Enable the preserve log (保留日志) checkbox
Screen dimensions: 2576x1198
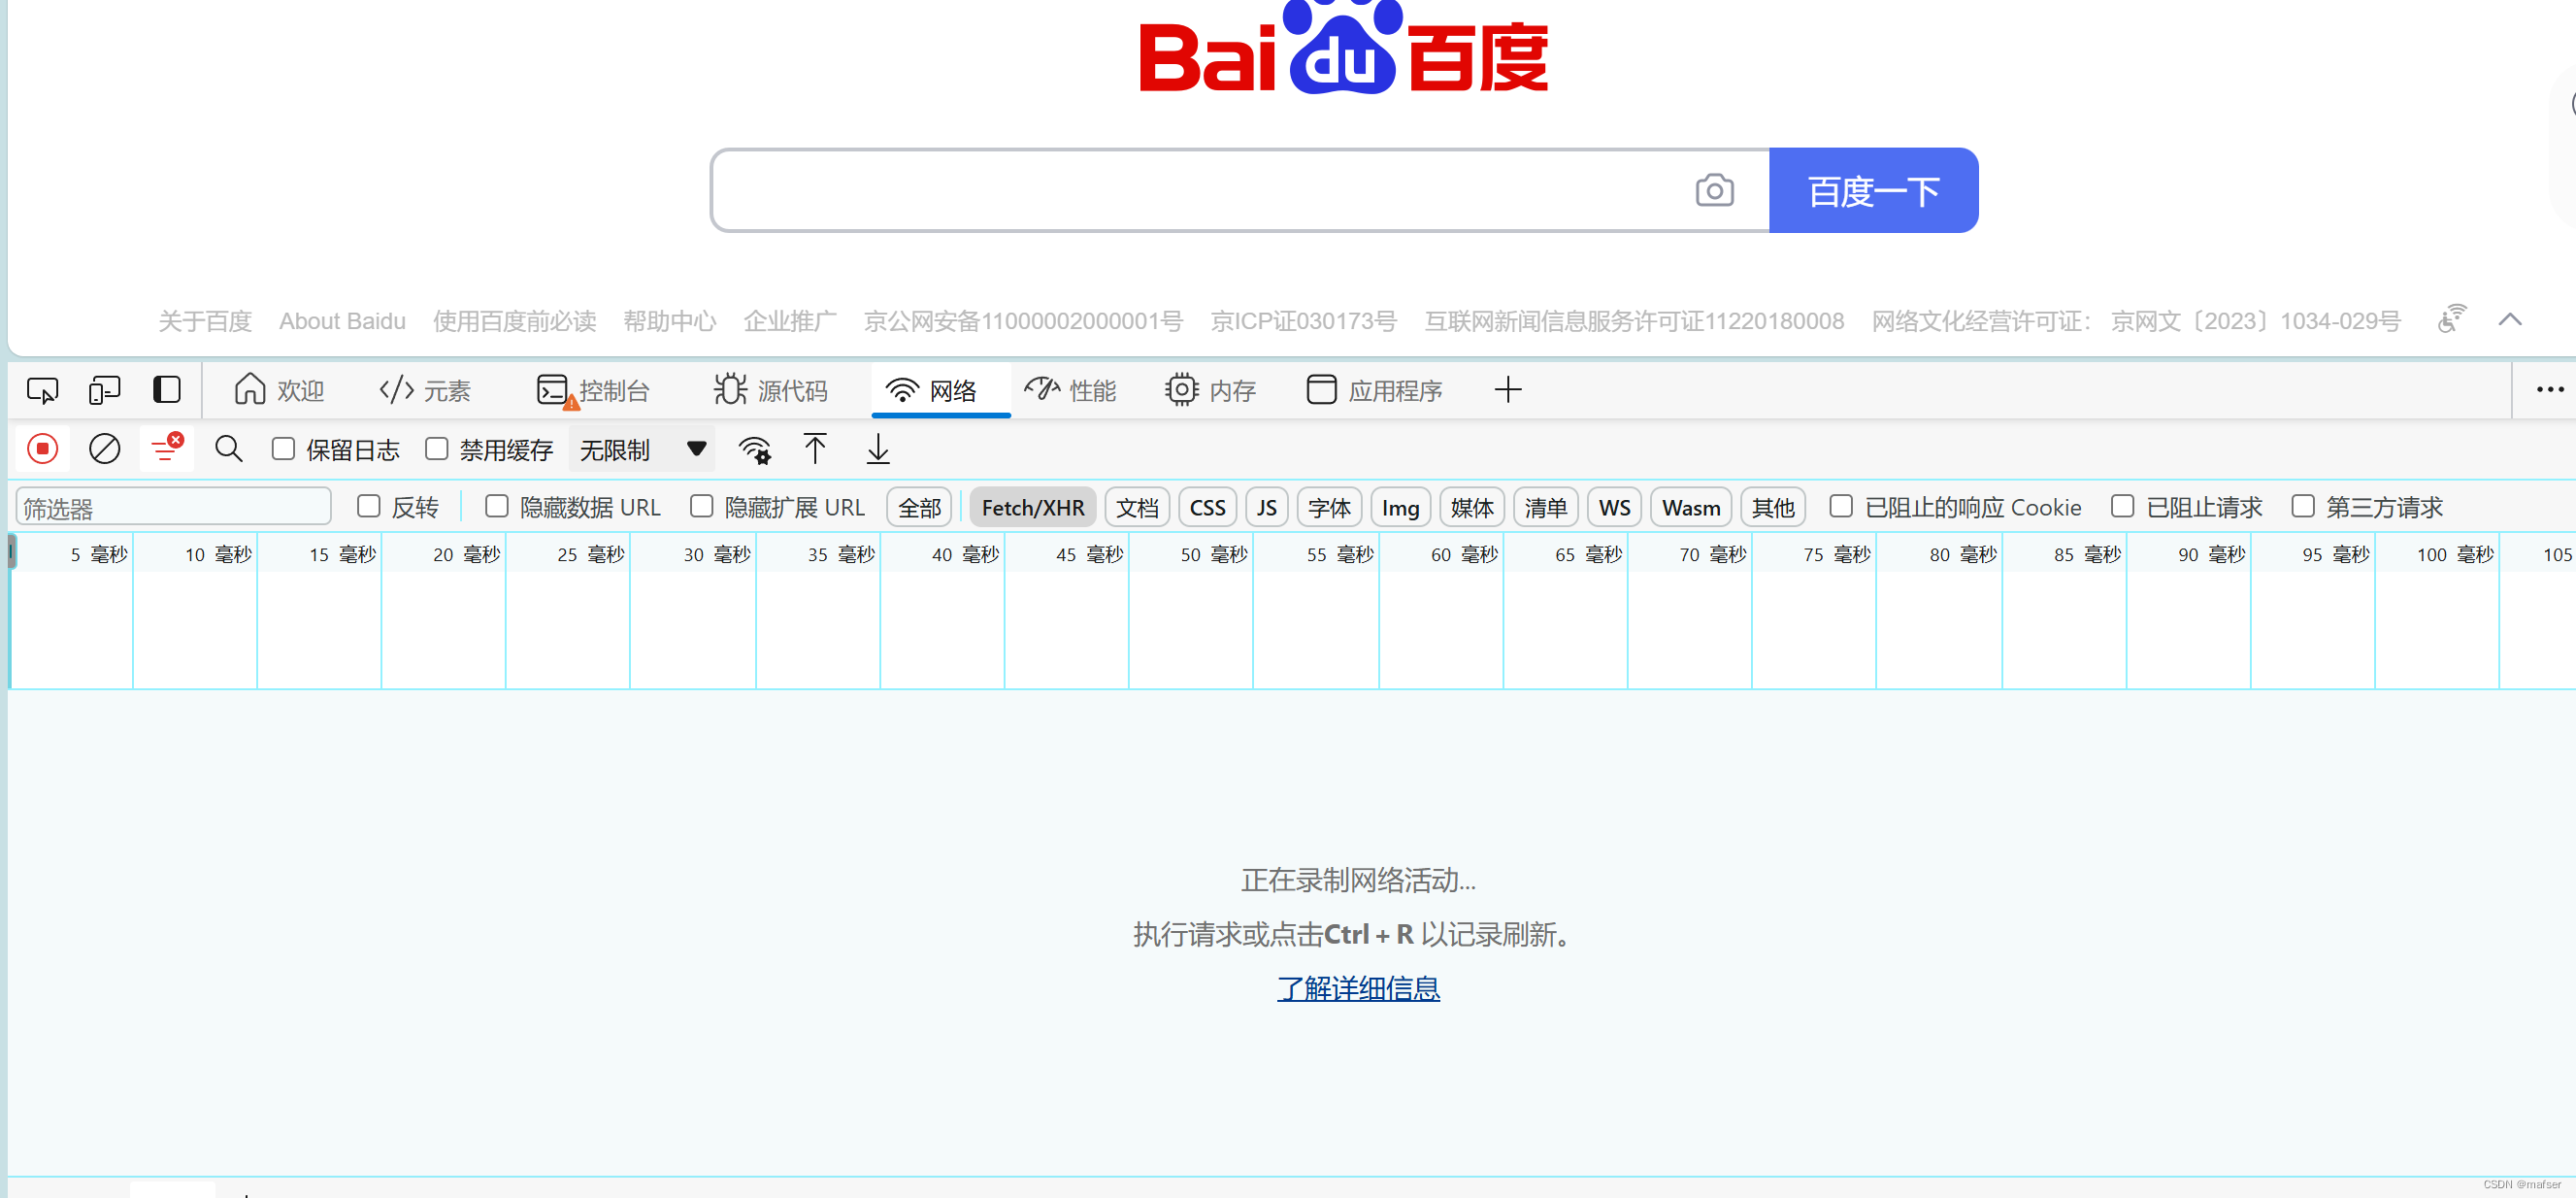click(284, 449)
